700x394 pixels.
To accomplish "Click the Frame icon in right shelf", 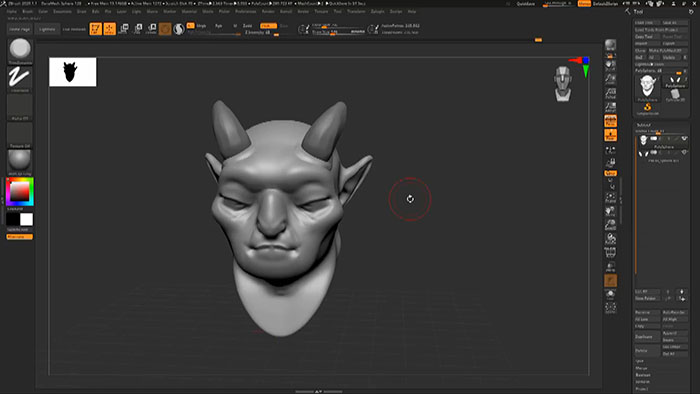I will click(x=610, y=198).
